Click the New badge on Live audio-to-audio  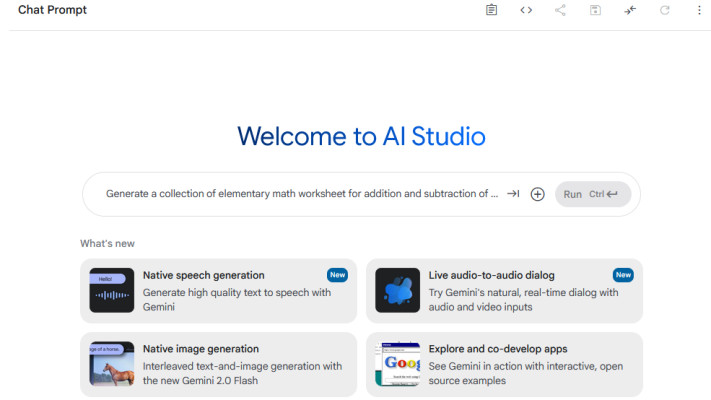623,275
